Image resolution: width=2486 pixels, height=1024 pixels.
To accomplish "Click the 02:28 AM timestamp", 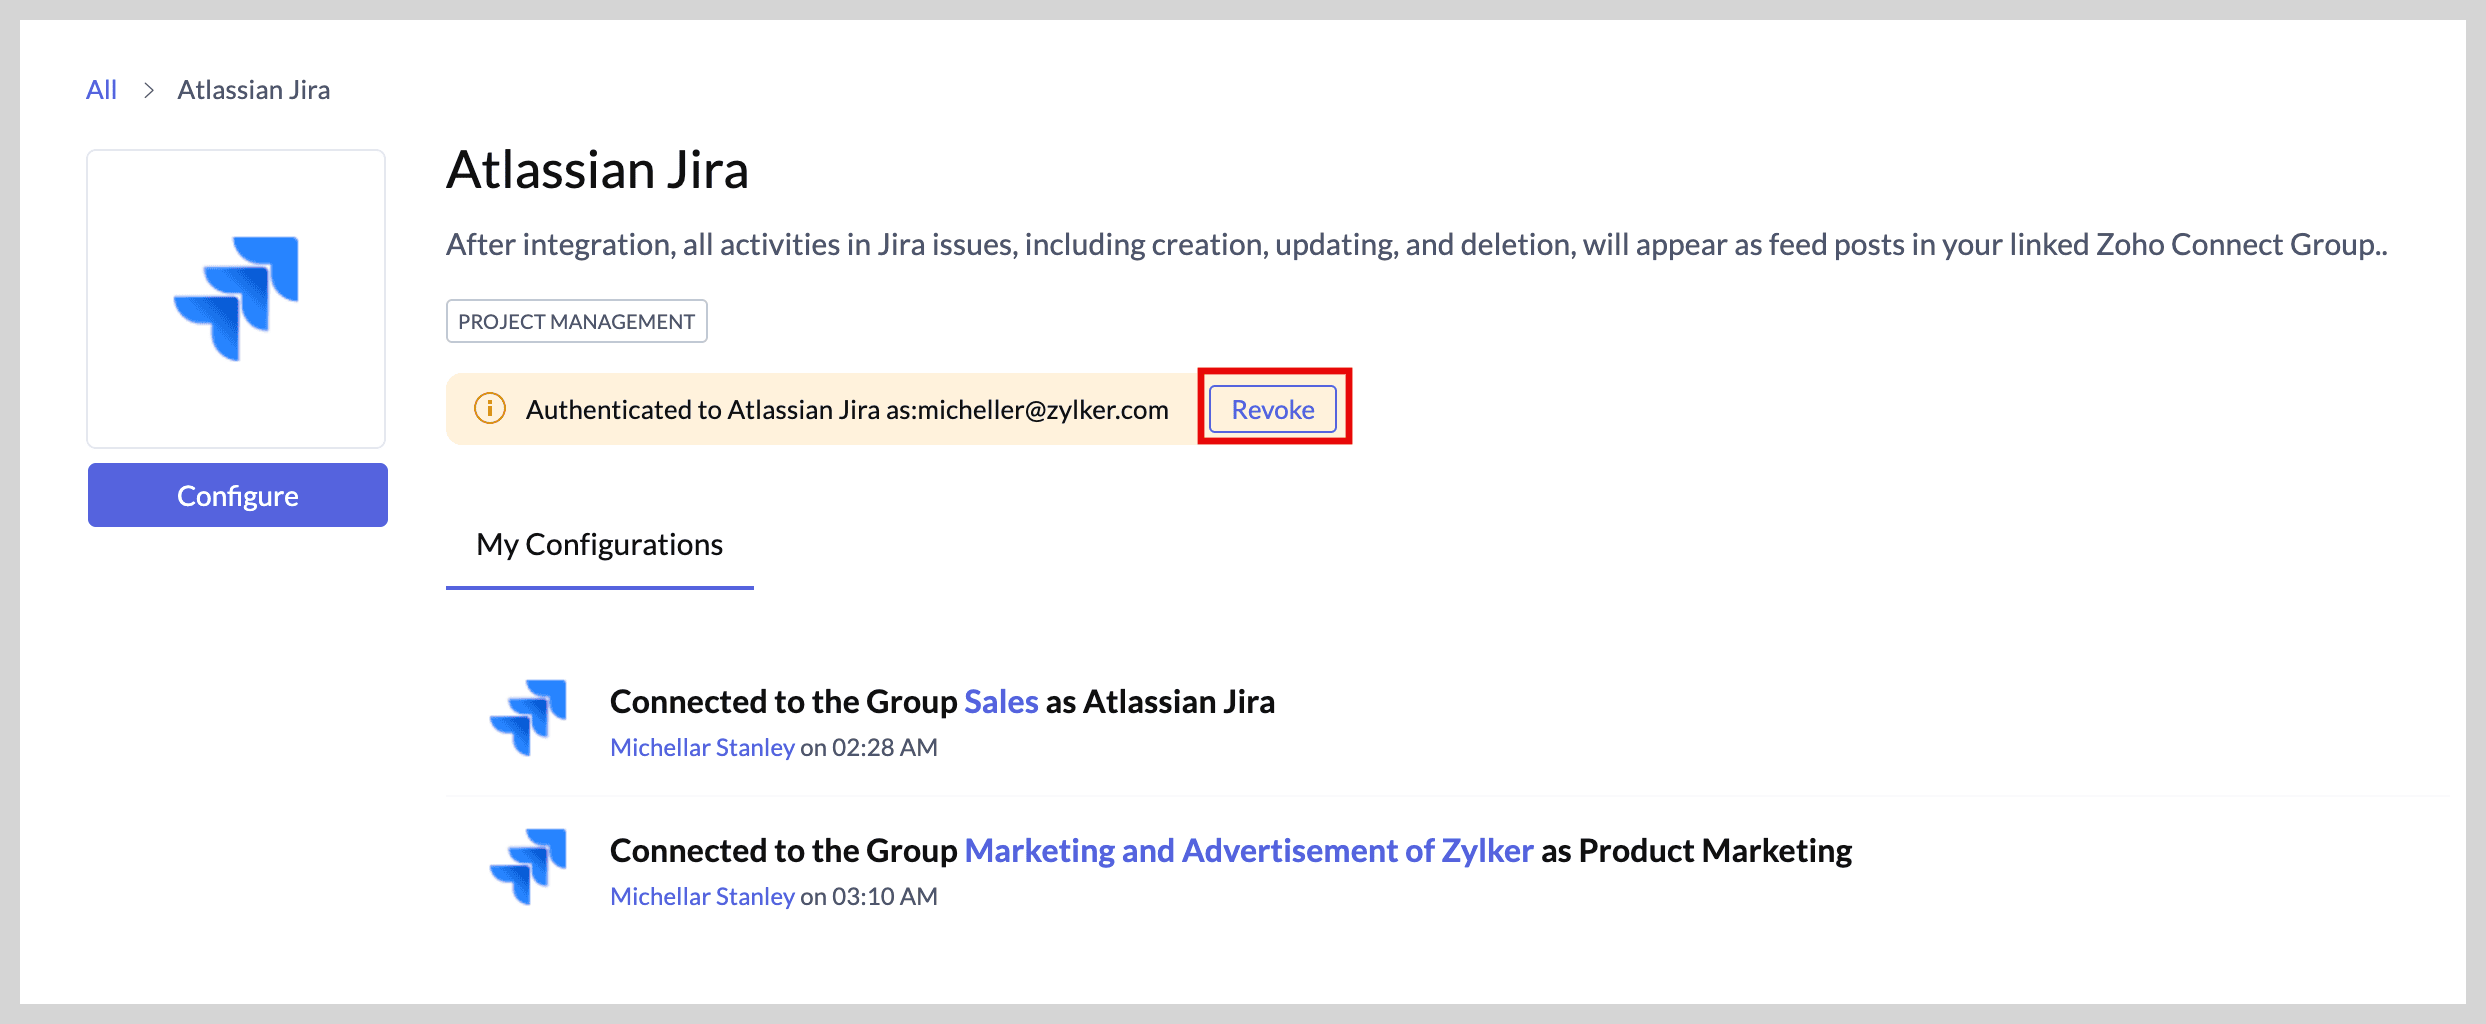I will tap(884, 748).
